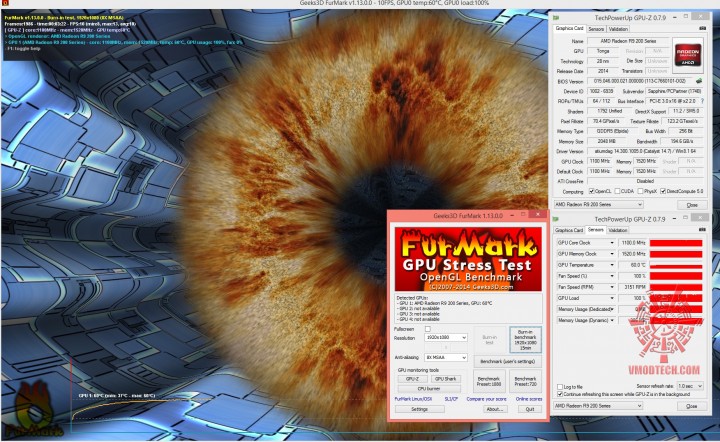Image resolution: width=720 pixels, height=442 pixels.
Task: Click the Driver Version value field
Action: point(645,151)
